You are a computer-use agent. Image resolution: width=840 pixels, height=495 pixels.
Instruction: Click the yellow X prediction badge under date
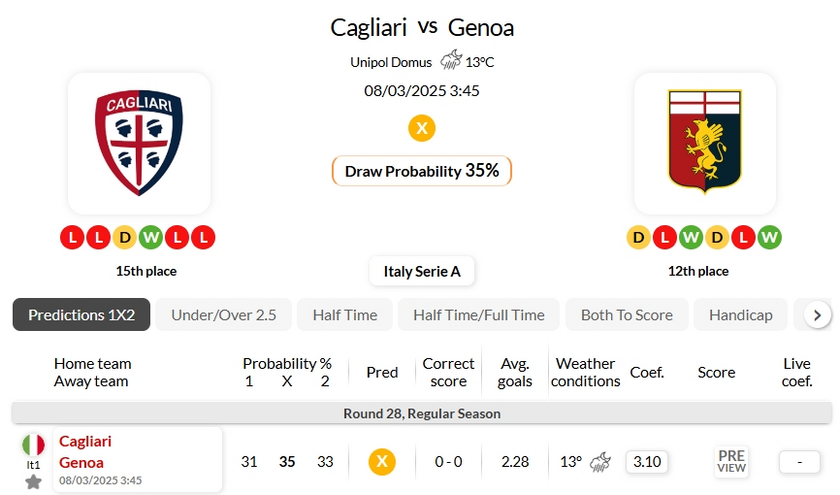click(x=422, y=128)
